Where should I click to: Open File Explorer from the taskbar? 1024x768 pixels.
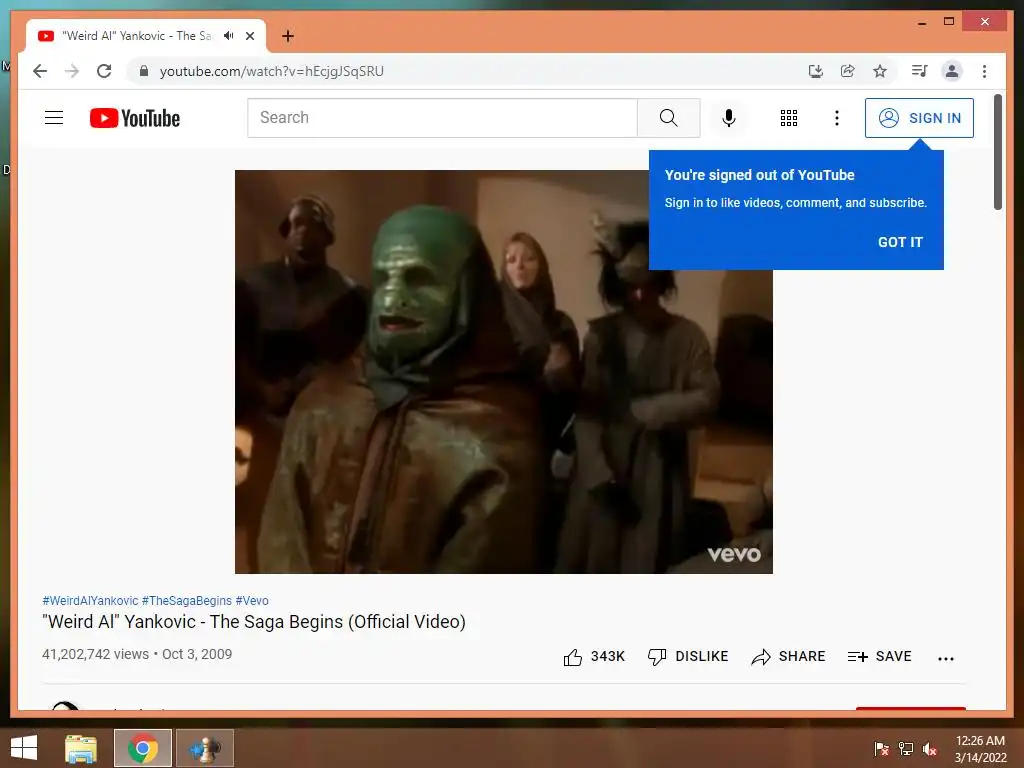pos(81,748)
